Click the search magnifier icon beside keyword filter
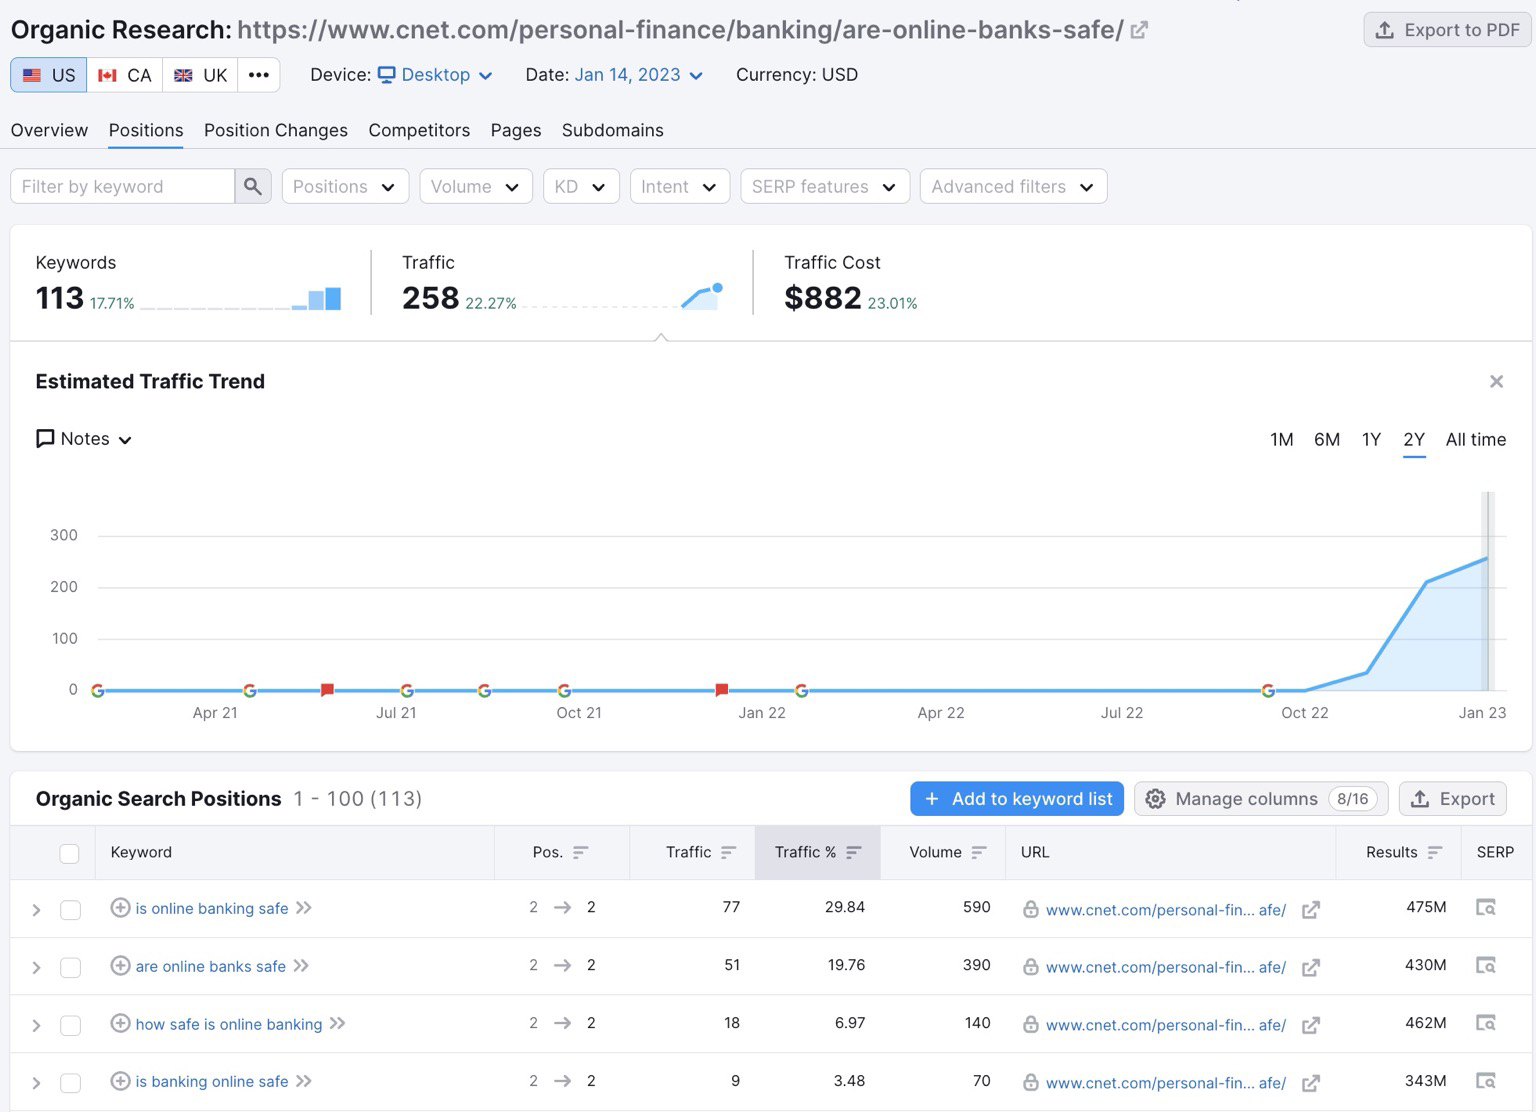The image size is (1536, 1112). tap(253, 186)
